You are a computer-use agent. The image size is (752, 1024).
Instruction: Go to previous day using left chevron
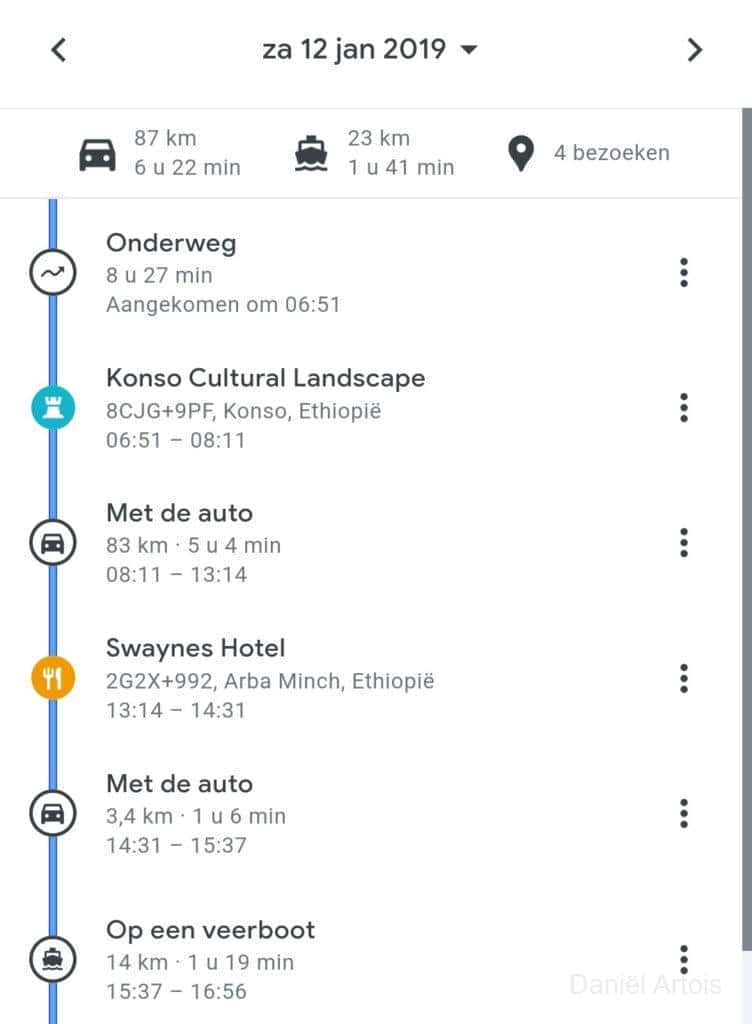click(59, 50)
